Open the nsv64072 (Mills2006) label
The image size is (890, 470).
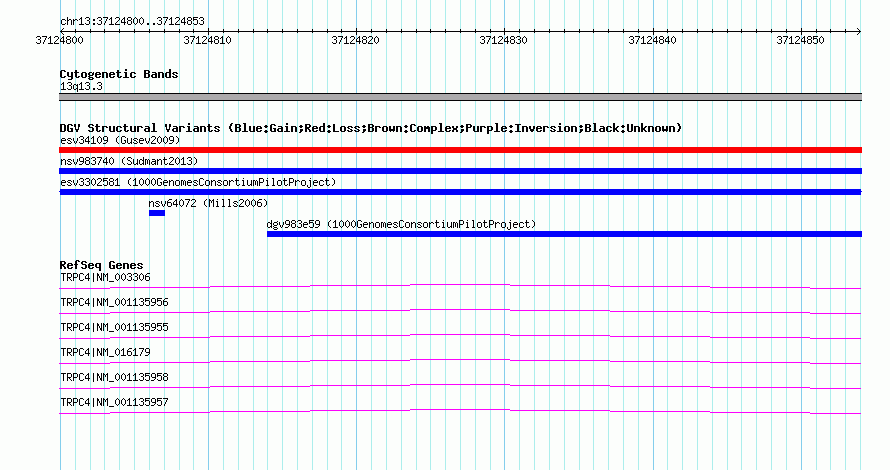pyautogui.click(x=208, y=203)
